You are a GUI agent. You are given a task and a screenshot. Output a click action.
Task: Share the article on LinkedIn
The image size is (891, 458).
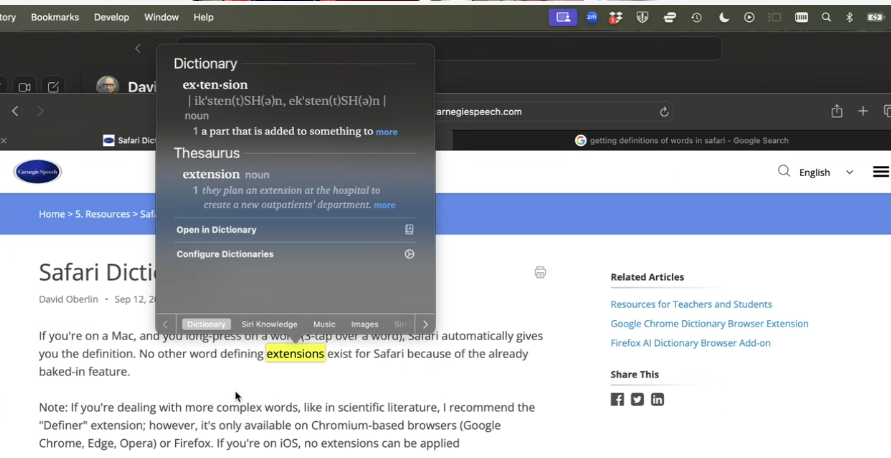657,399
